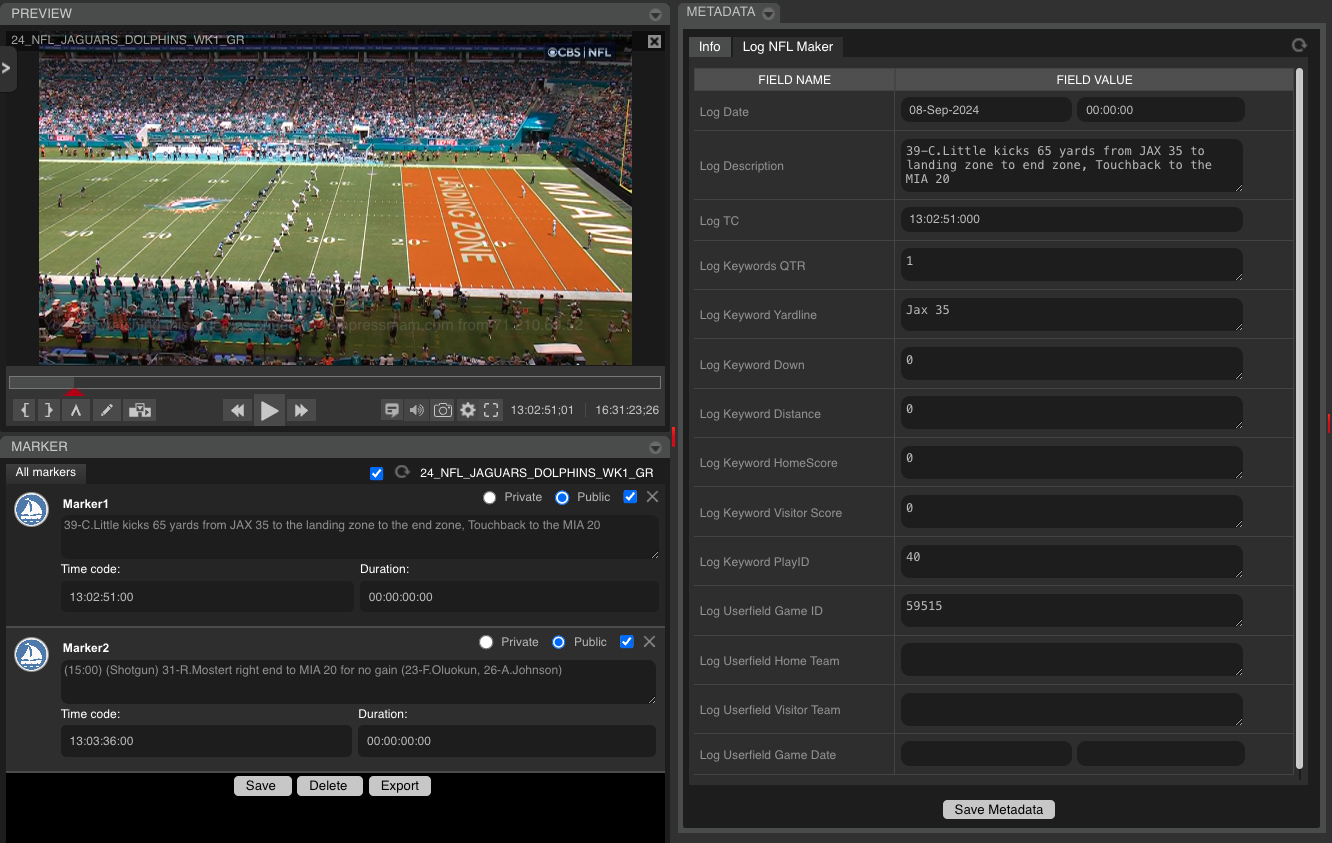This screenshot has height=843, width=1332.
Task: Take a snapshot with camera icon
Action: pyautogui.click(x=443, y=410)
